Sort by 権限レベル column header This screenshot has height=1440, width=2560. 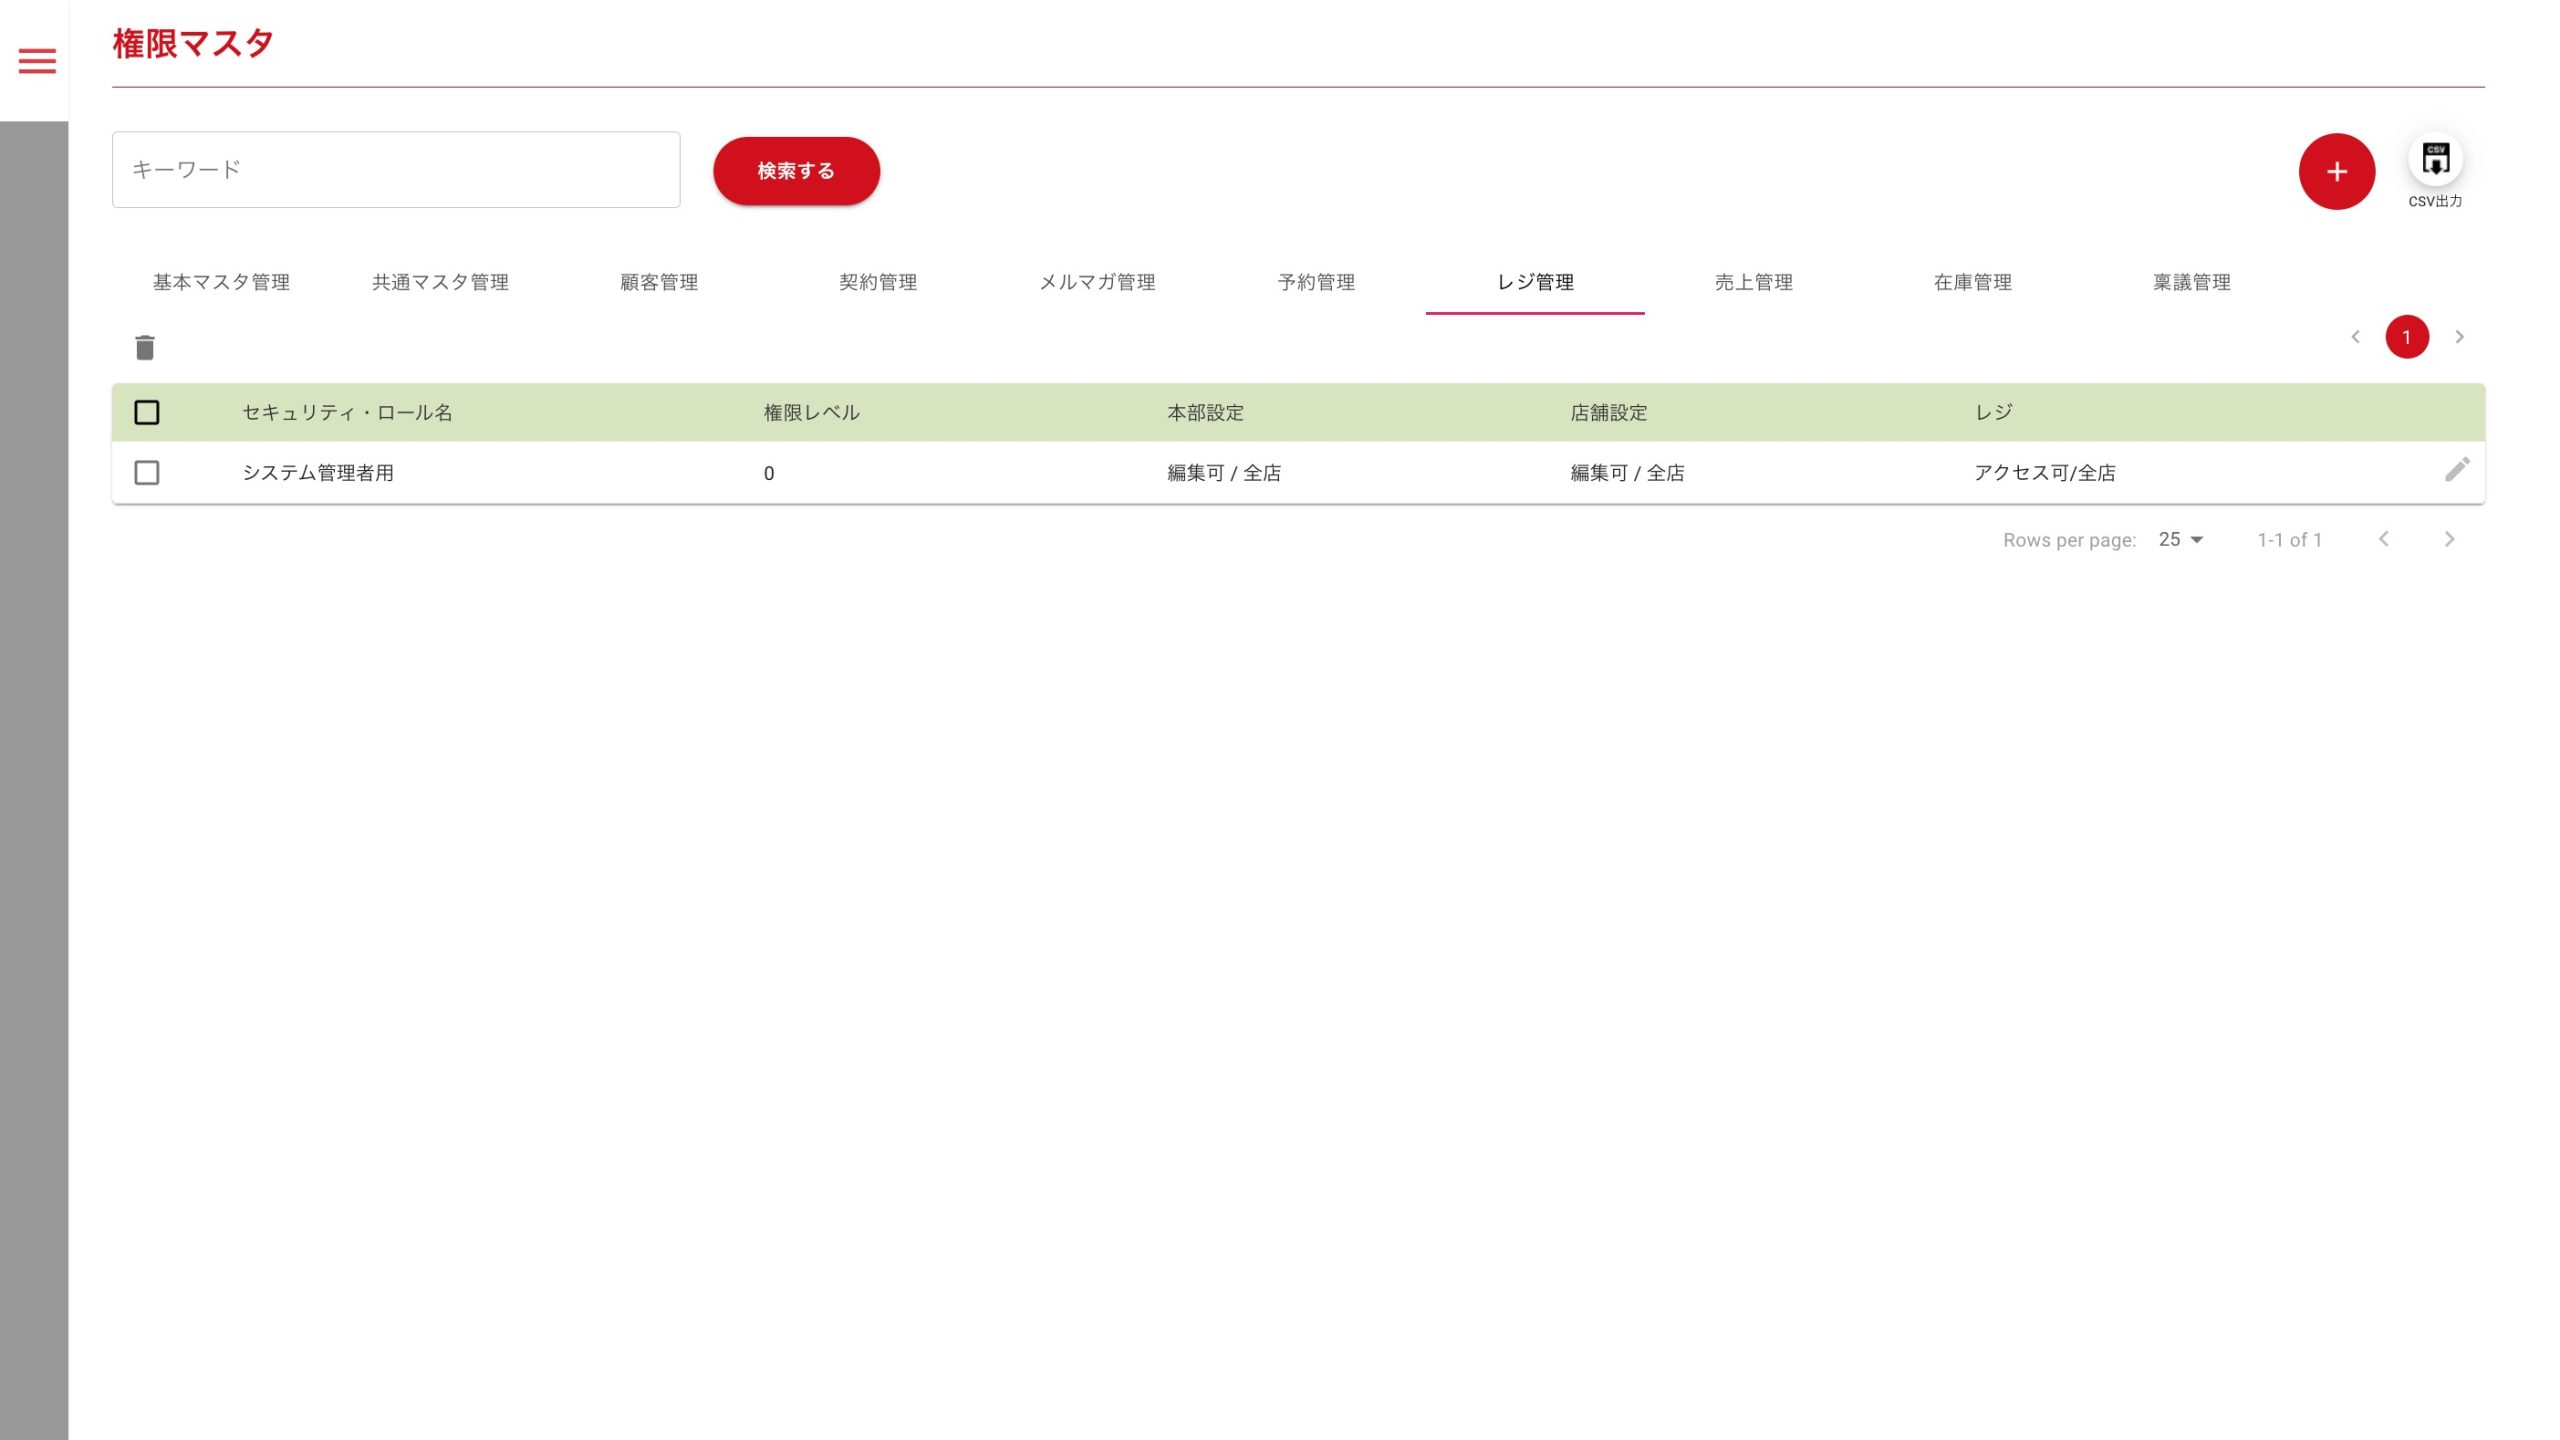tap(811, 412)
